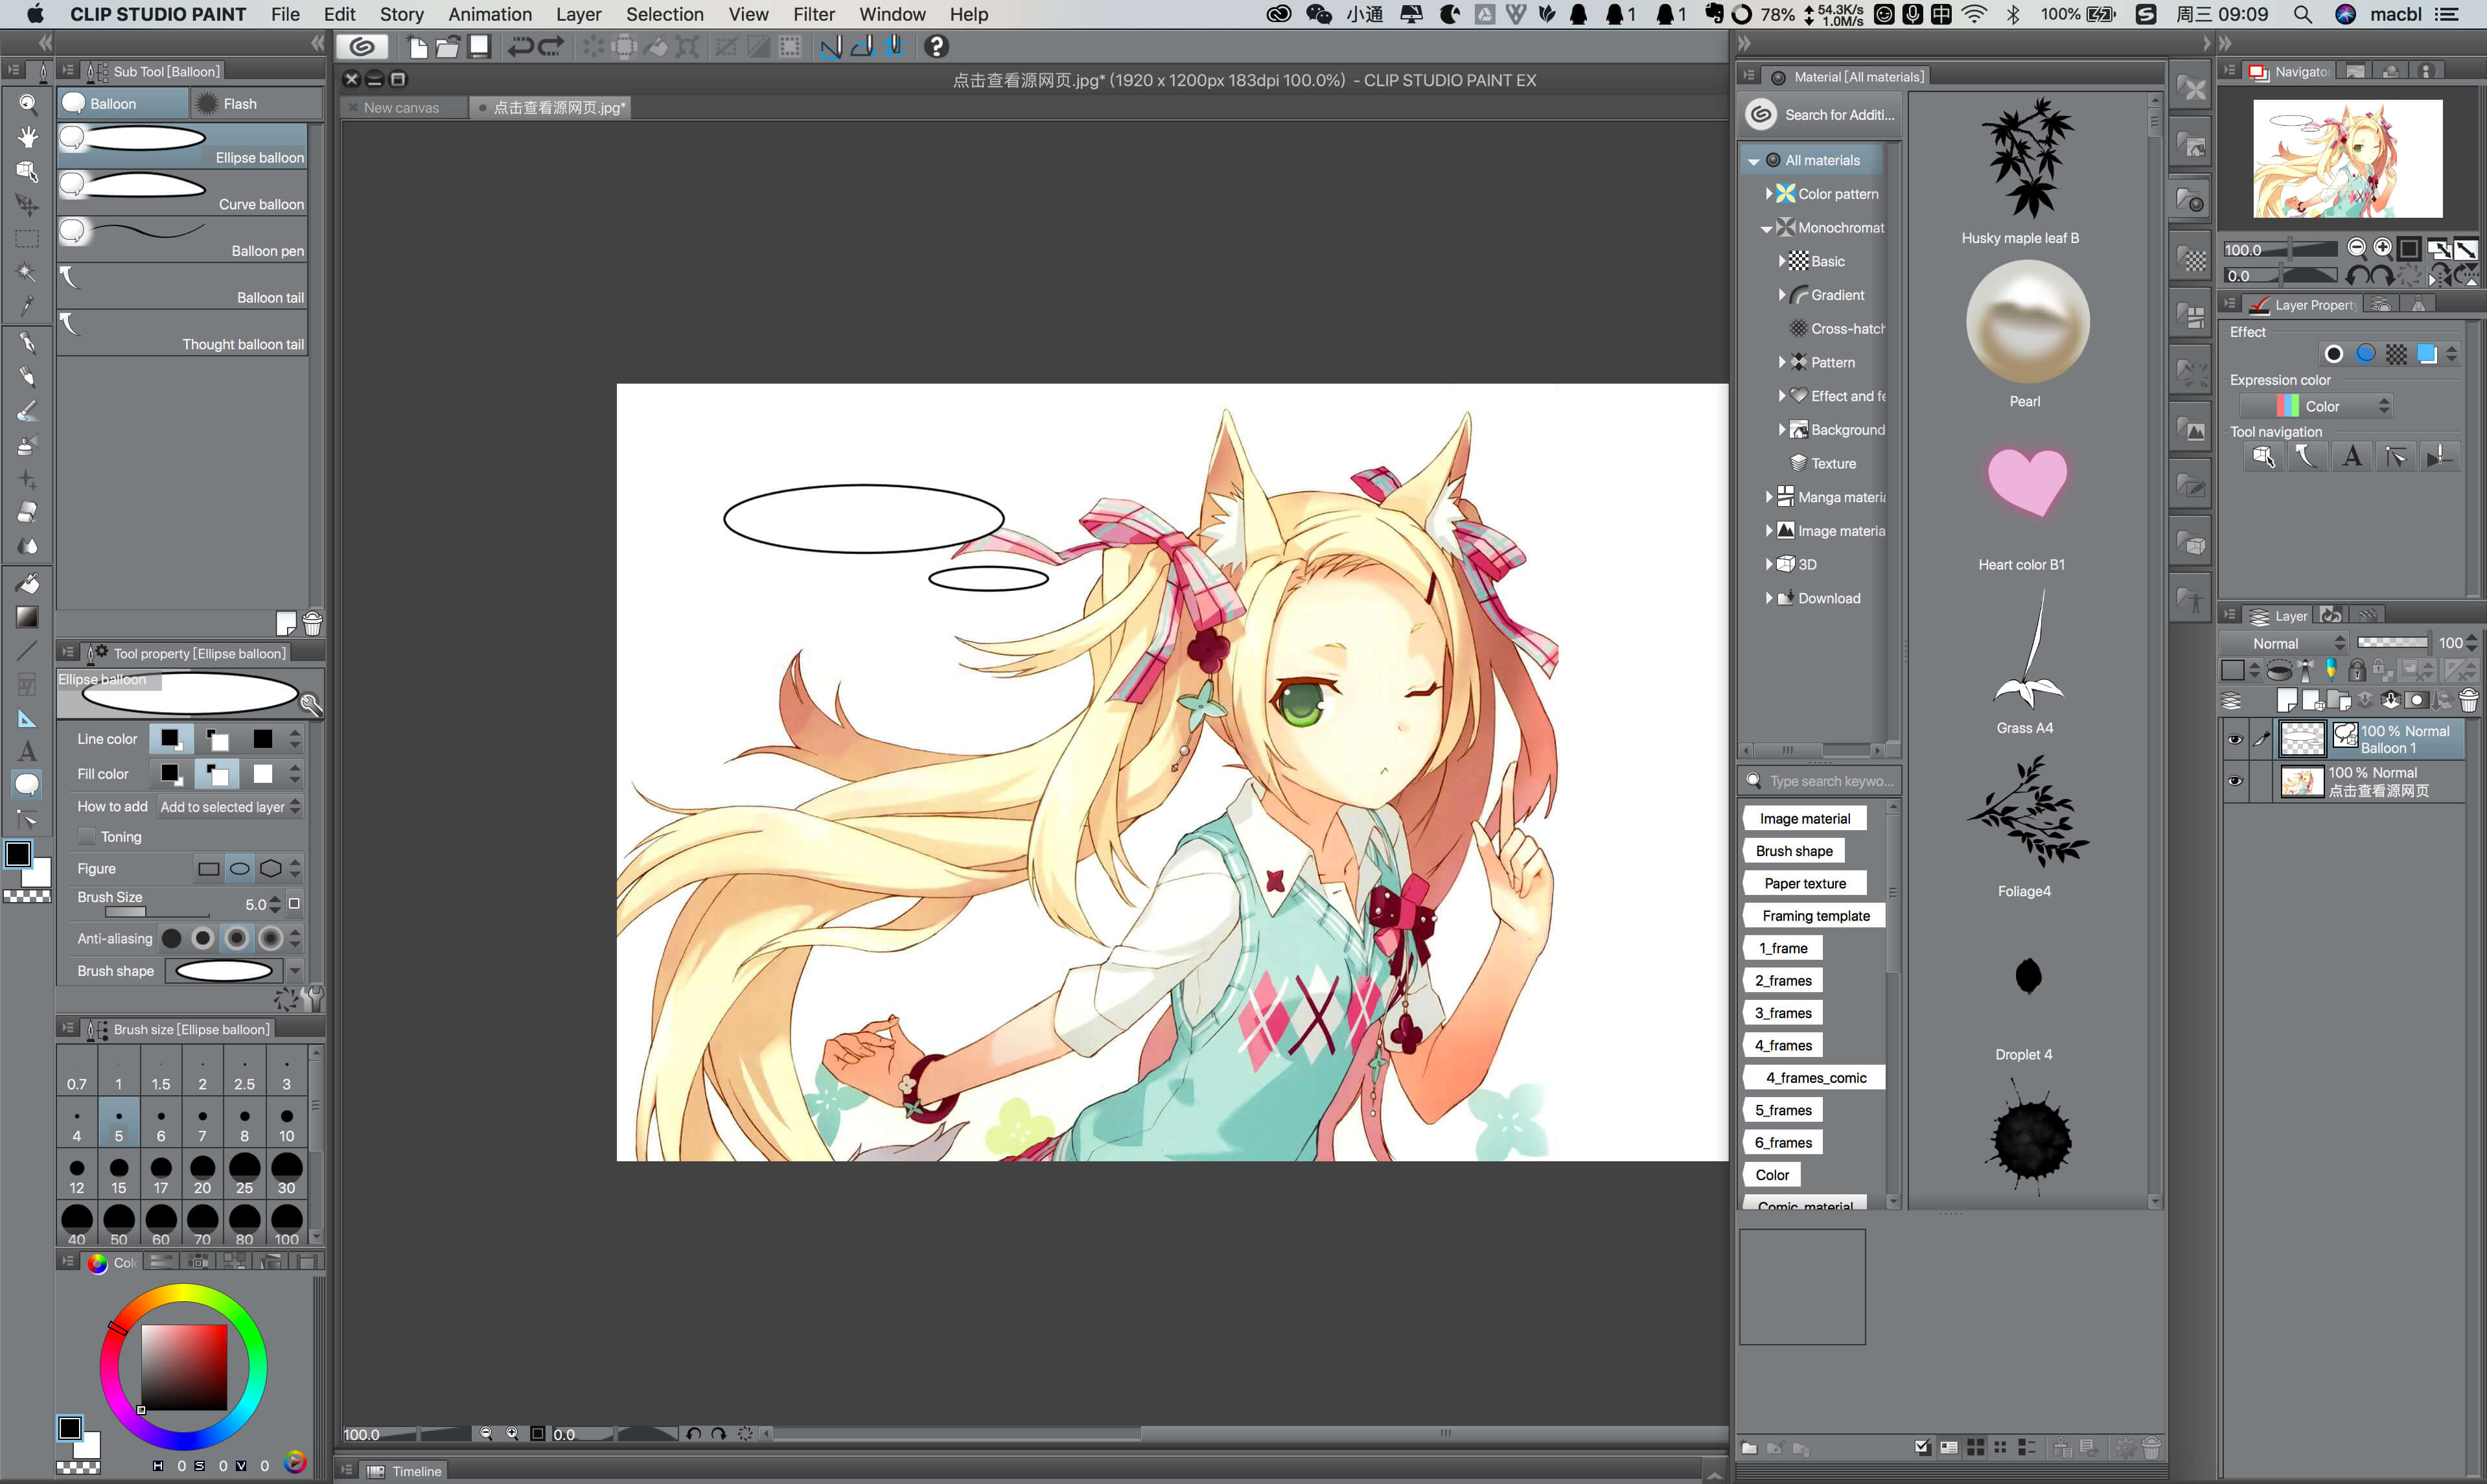The width and height of the screenshot is (2487, 1484).
Task: Click 4_frames_comic tag
Action: [x=1815, y=1077]
